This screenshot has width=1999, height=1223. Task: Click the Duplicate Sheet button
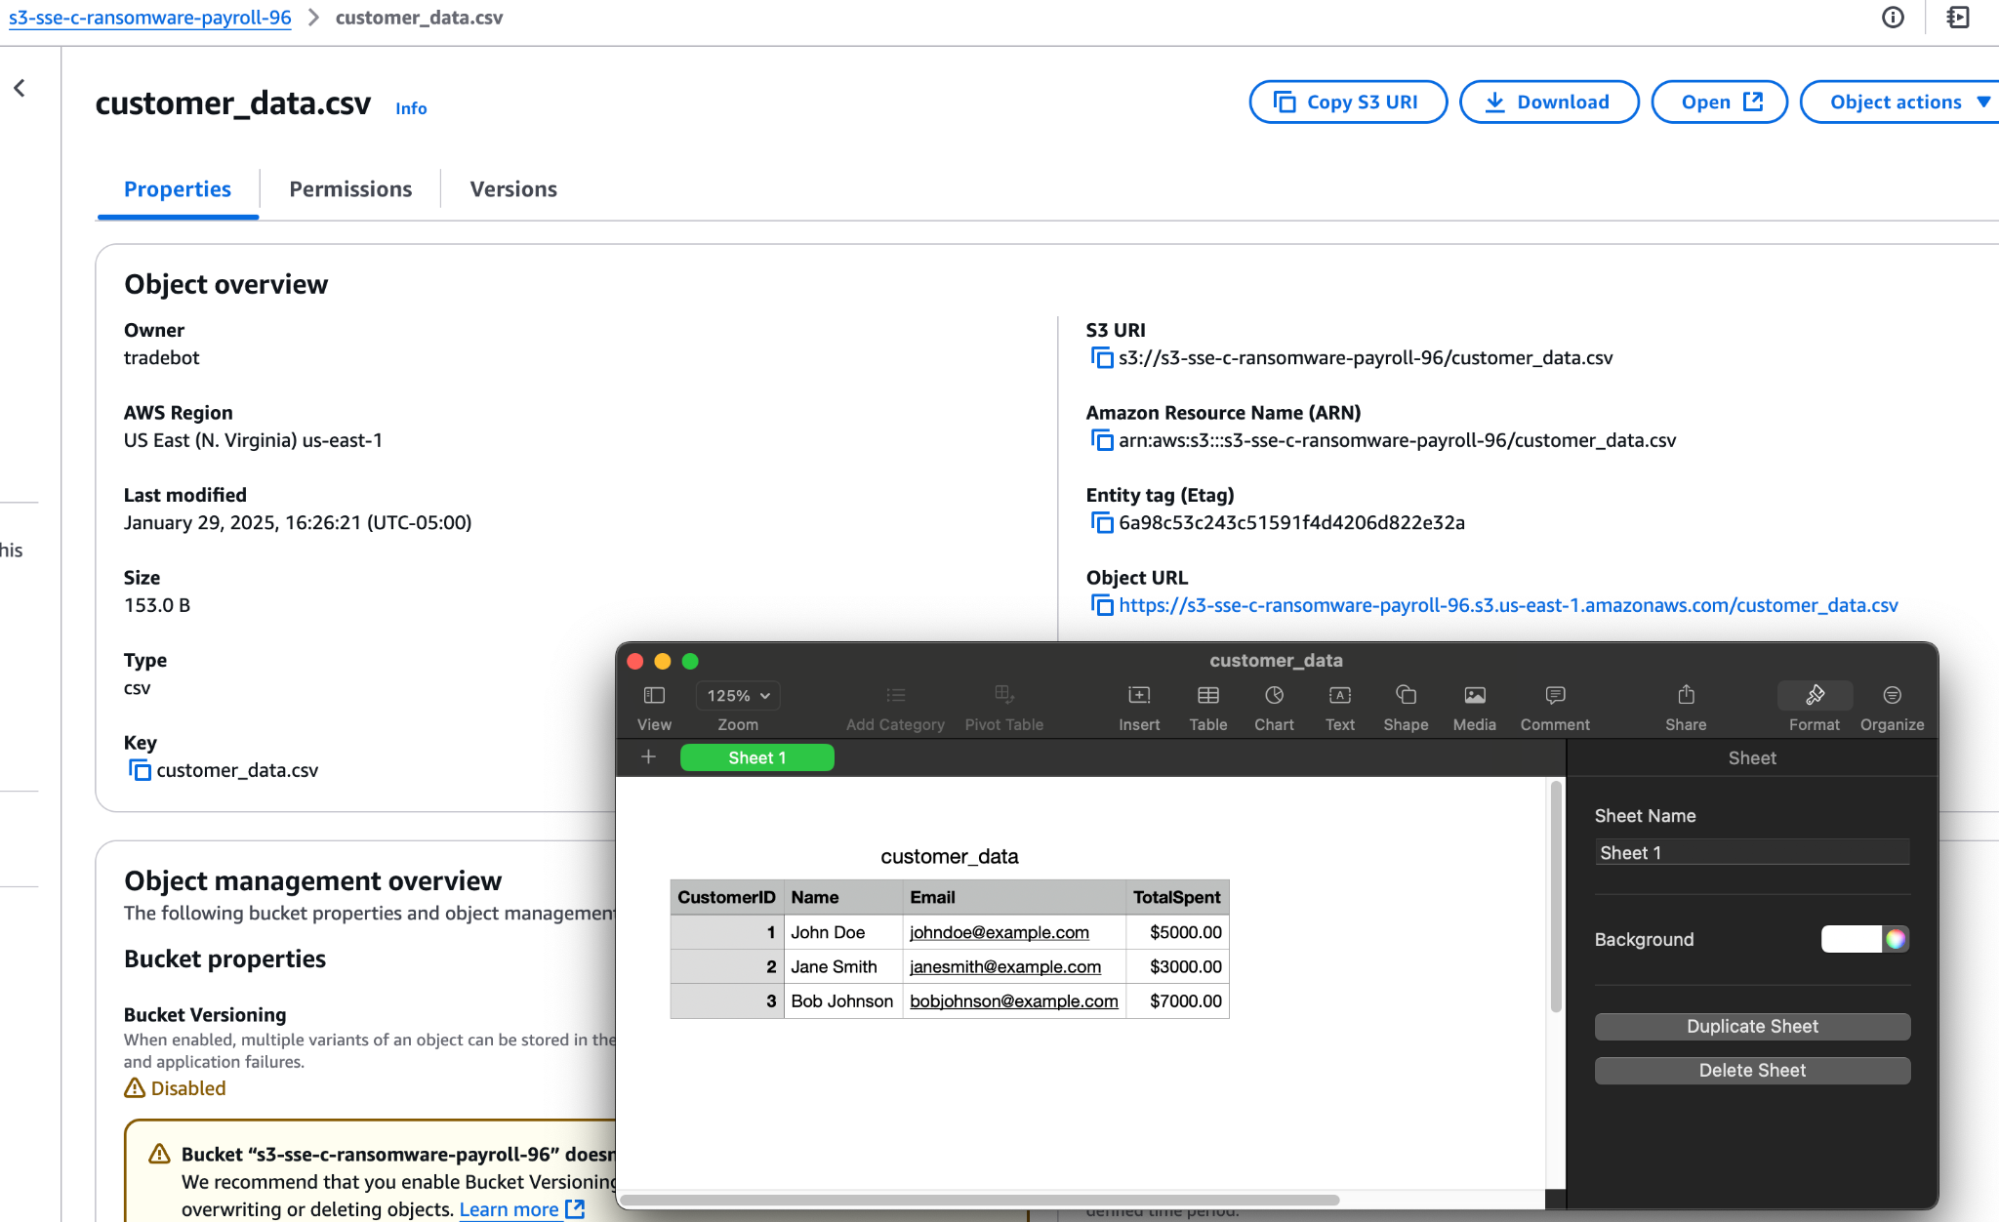tap(1751, 1026)
